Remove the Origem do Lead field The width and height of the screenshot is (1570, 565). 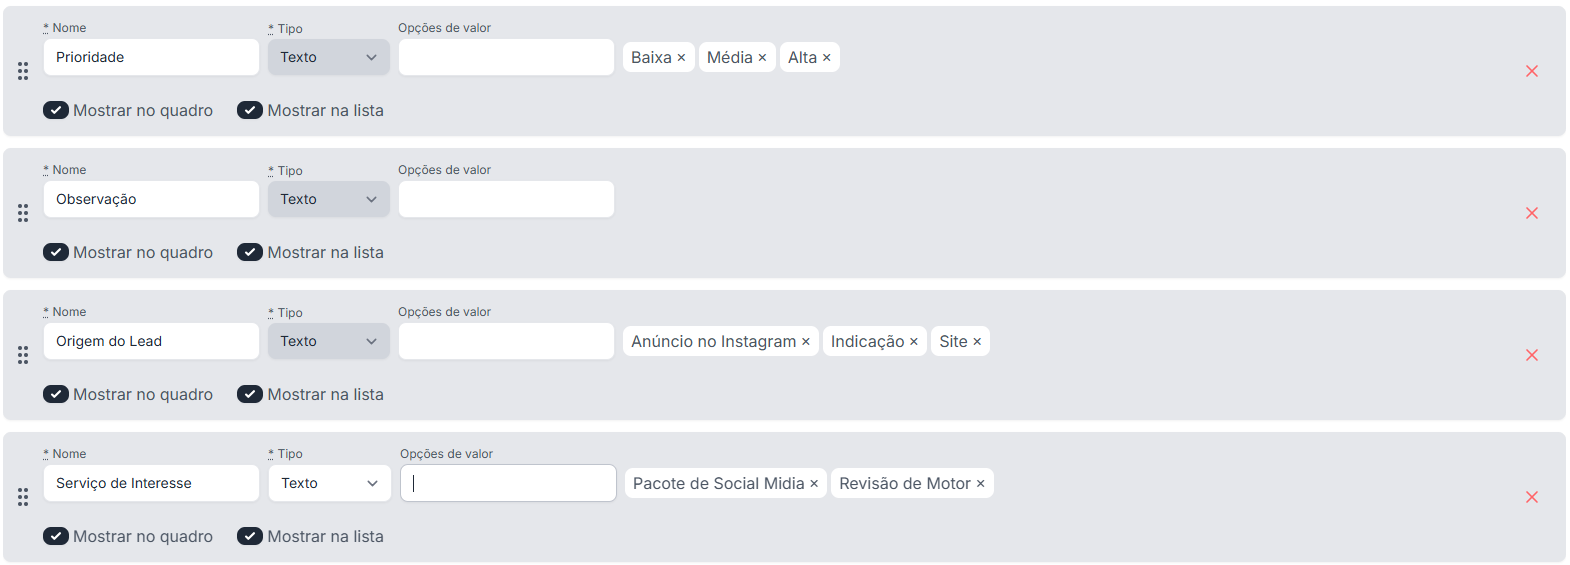pos(1531,355)
